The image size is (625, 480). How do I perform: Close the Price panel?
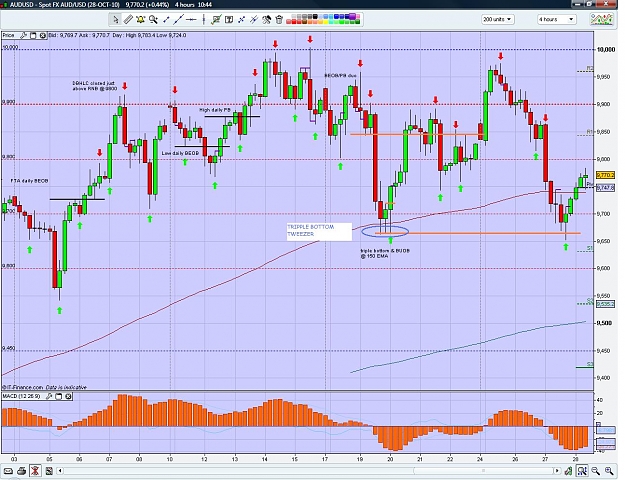(42, 35)
